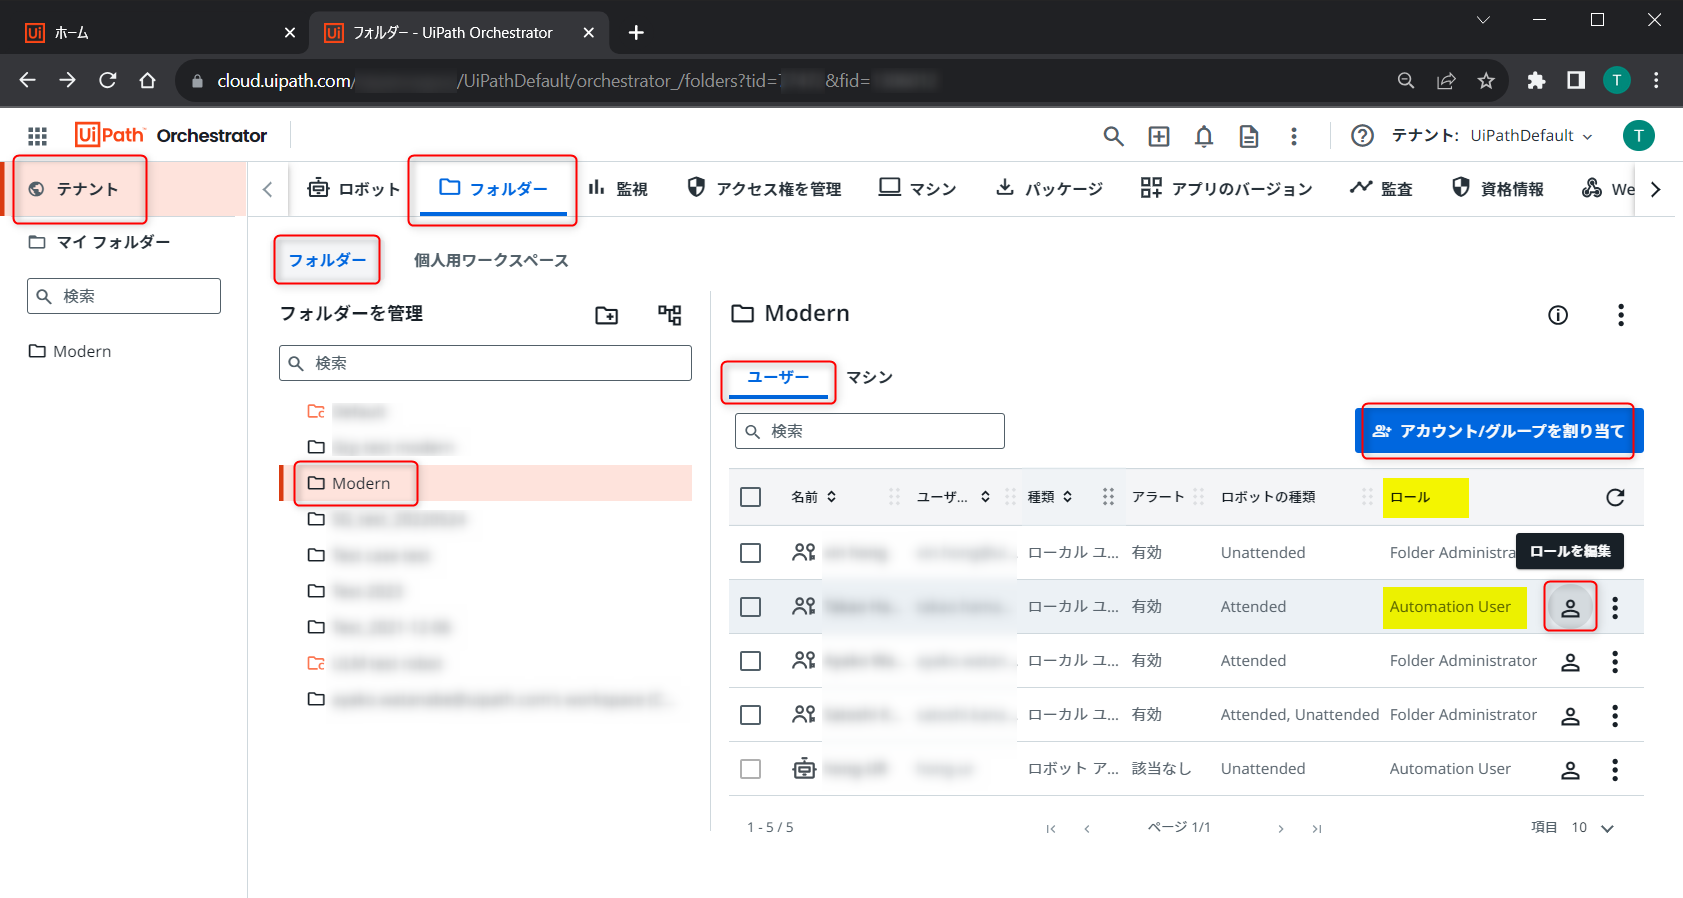Show Modern folder info icon
This screenshot has width=1683, height=898.
tap(1558, 315)
